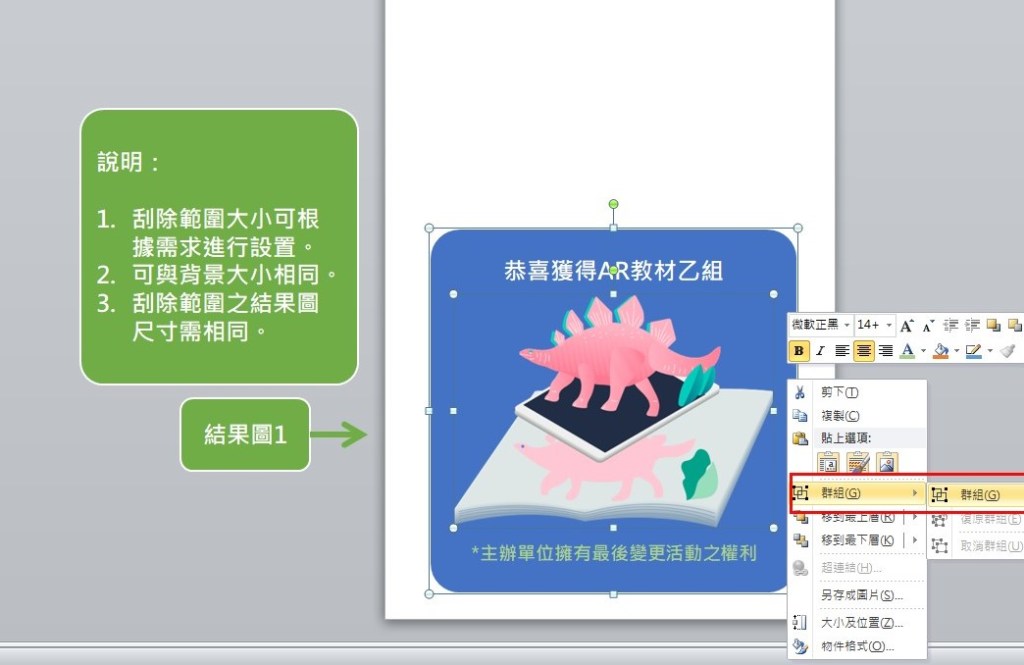Click the shape fill paint bucket color
The width and height of the screenshot is (1024, 665).
coord(939,351)
